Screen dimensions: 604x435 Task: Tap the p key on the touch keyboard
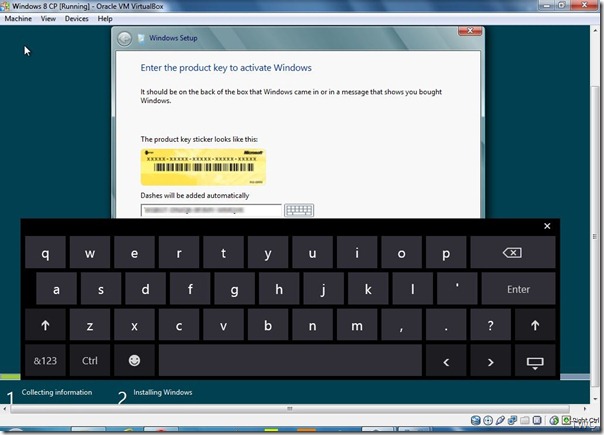click(x=446, y=253)
